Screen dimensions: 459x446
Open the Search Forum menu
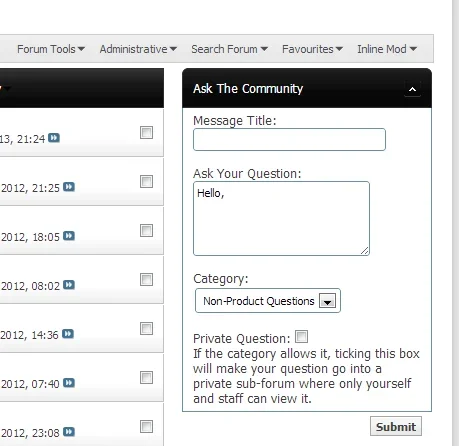229,49
